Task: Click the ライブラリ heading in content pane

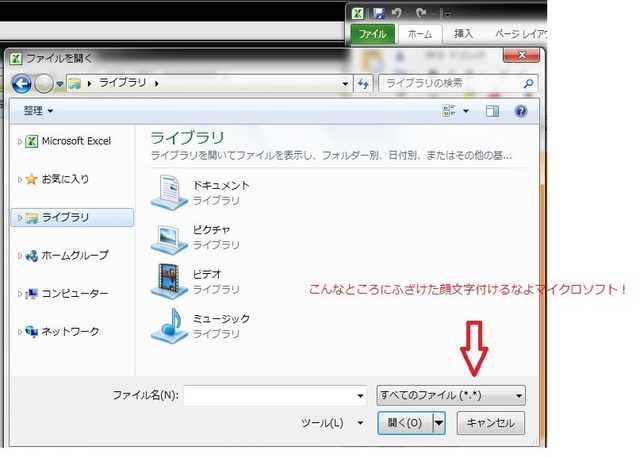Action: (187, 138)
